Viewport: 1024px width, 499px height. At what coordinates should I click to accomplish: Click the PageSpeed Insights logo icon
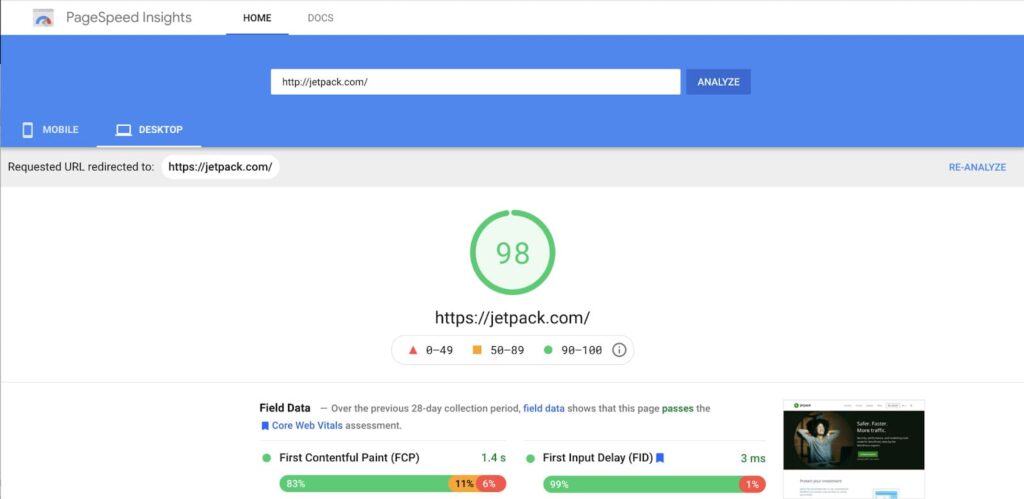click(x=43, y=18)
